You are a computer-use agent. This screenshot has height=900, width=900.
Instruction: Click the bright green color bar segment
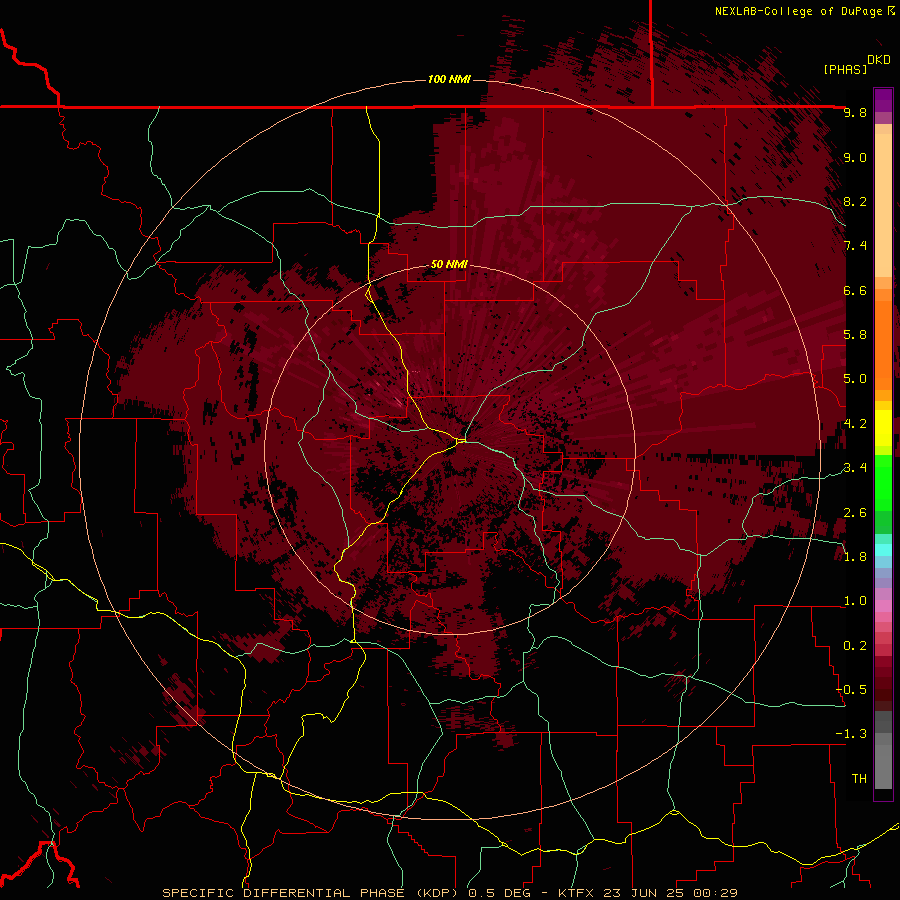click(883, 482)
